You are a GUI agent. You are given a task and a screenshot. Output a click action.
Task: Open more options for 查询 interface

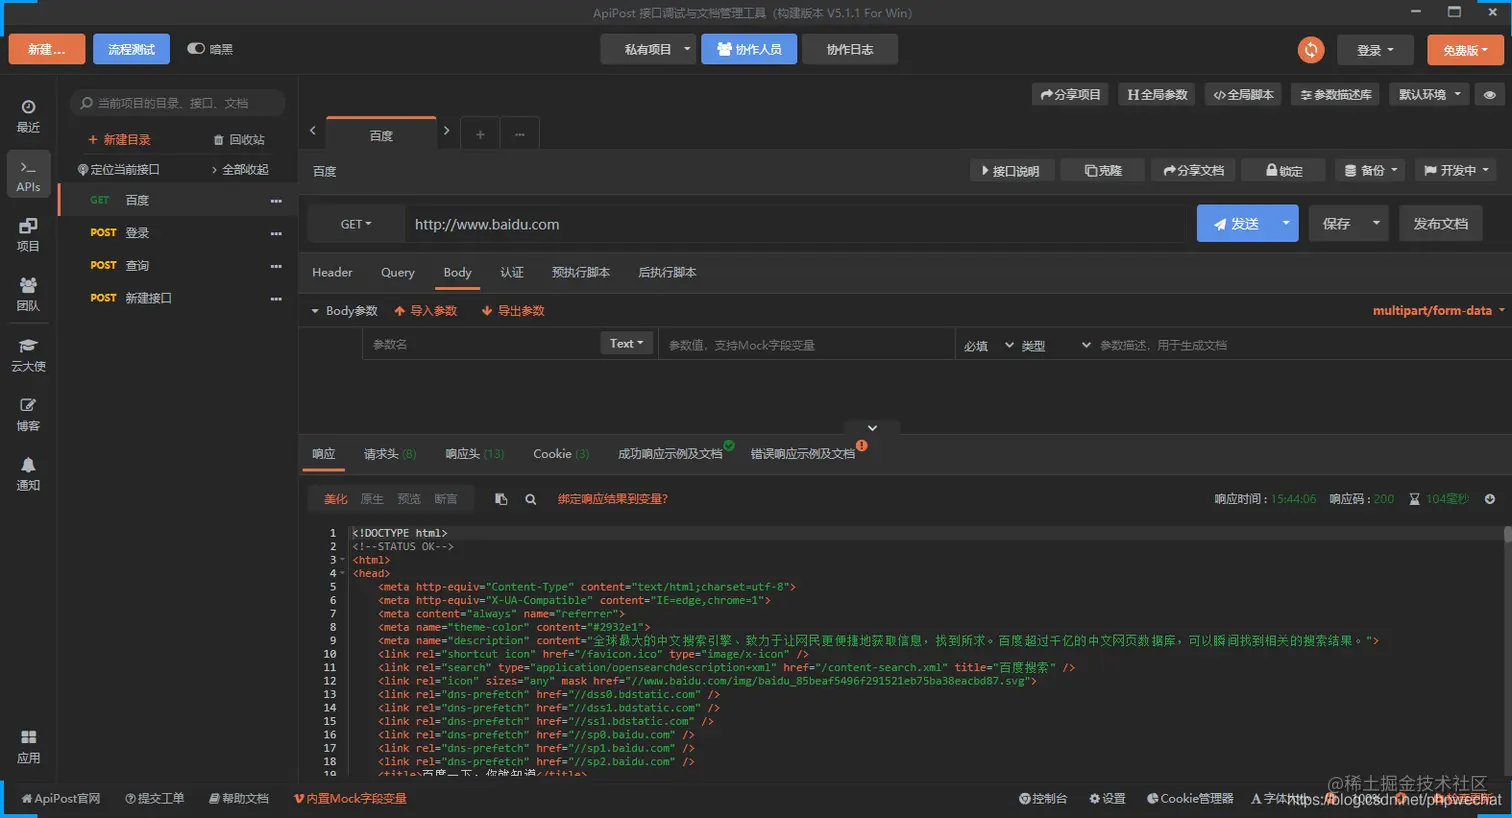[276, 266]
